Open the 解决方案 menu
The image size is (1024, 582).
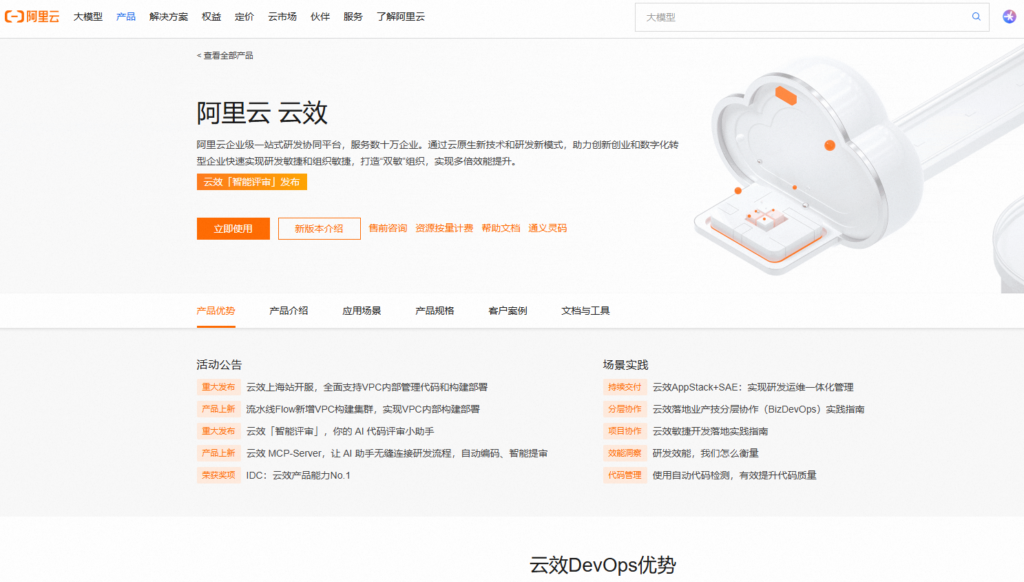tap(168, 17)
